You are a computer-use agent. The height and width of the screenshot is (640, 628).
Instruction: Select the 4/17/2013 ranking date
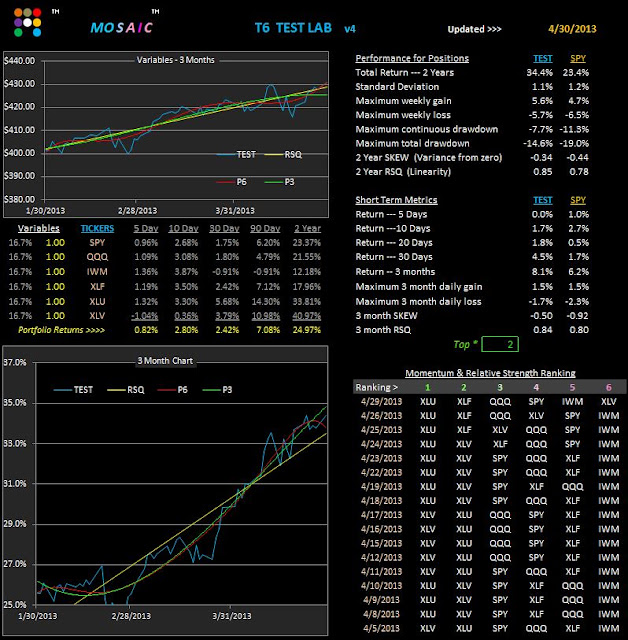382,515
